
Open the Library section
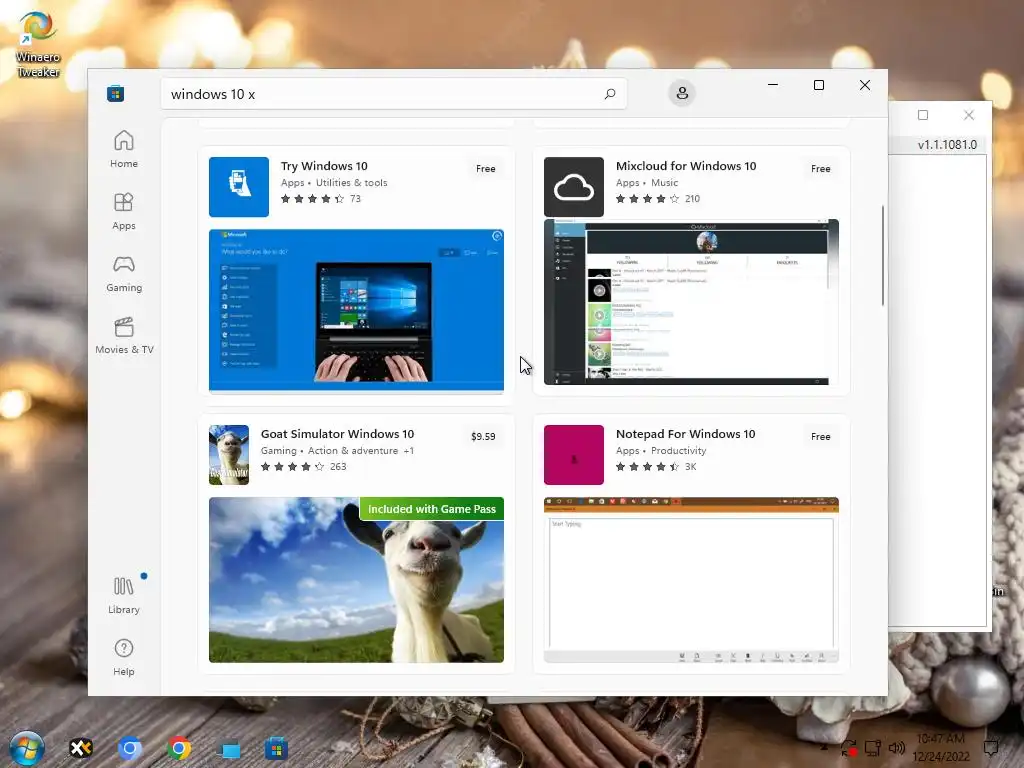(123, 595)
